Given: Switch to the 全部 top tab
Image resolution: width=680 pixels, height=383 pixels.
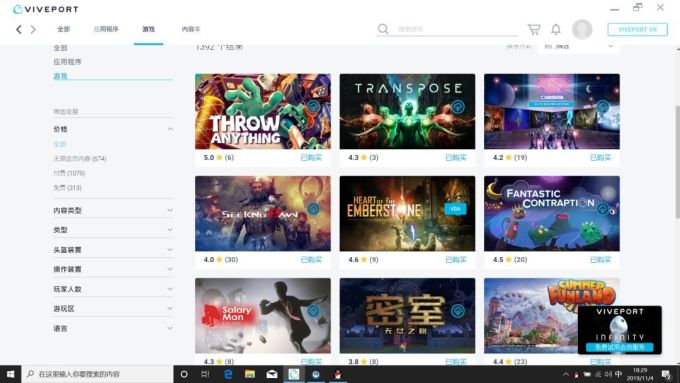Looking at the screenshot, I should [x=63, y=29].
